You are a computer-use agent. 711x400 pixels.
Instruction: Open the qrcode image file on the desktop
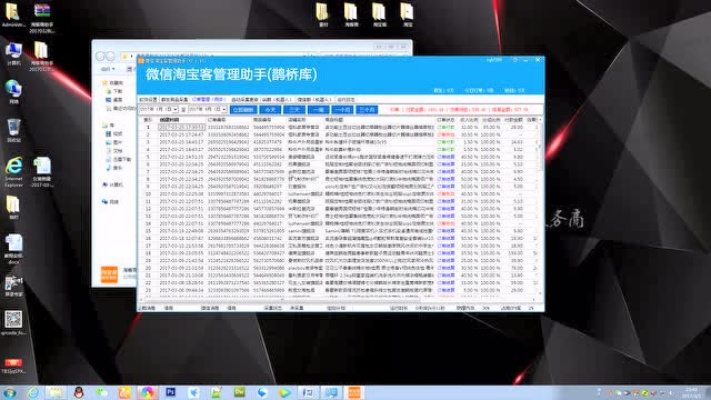[x=14, y=322]
